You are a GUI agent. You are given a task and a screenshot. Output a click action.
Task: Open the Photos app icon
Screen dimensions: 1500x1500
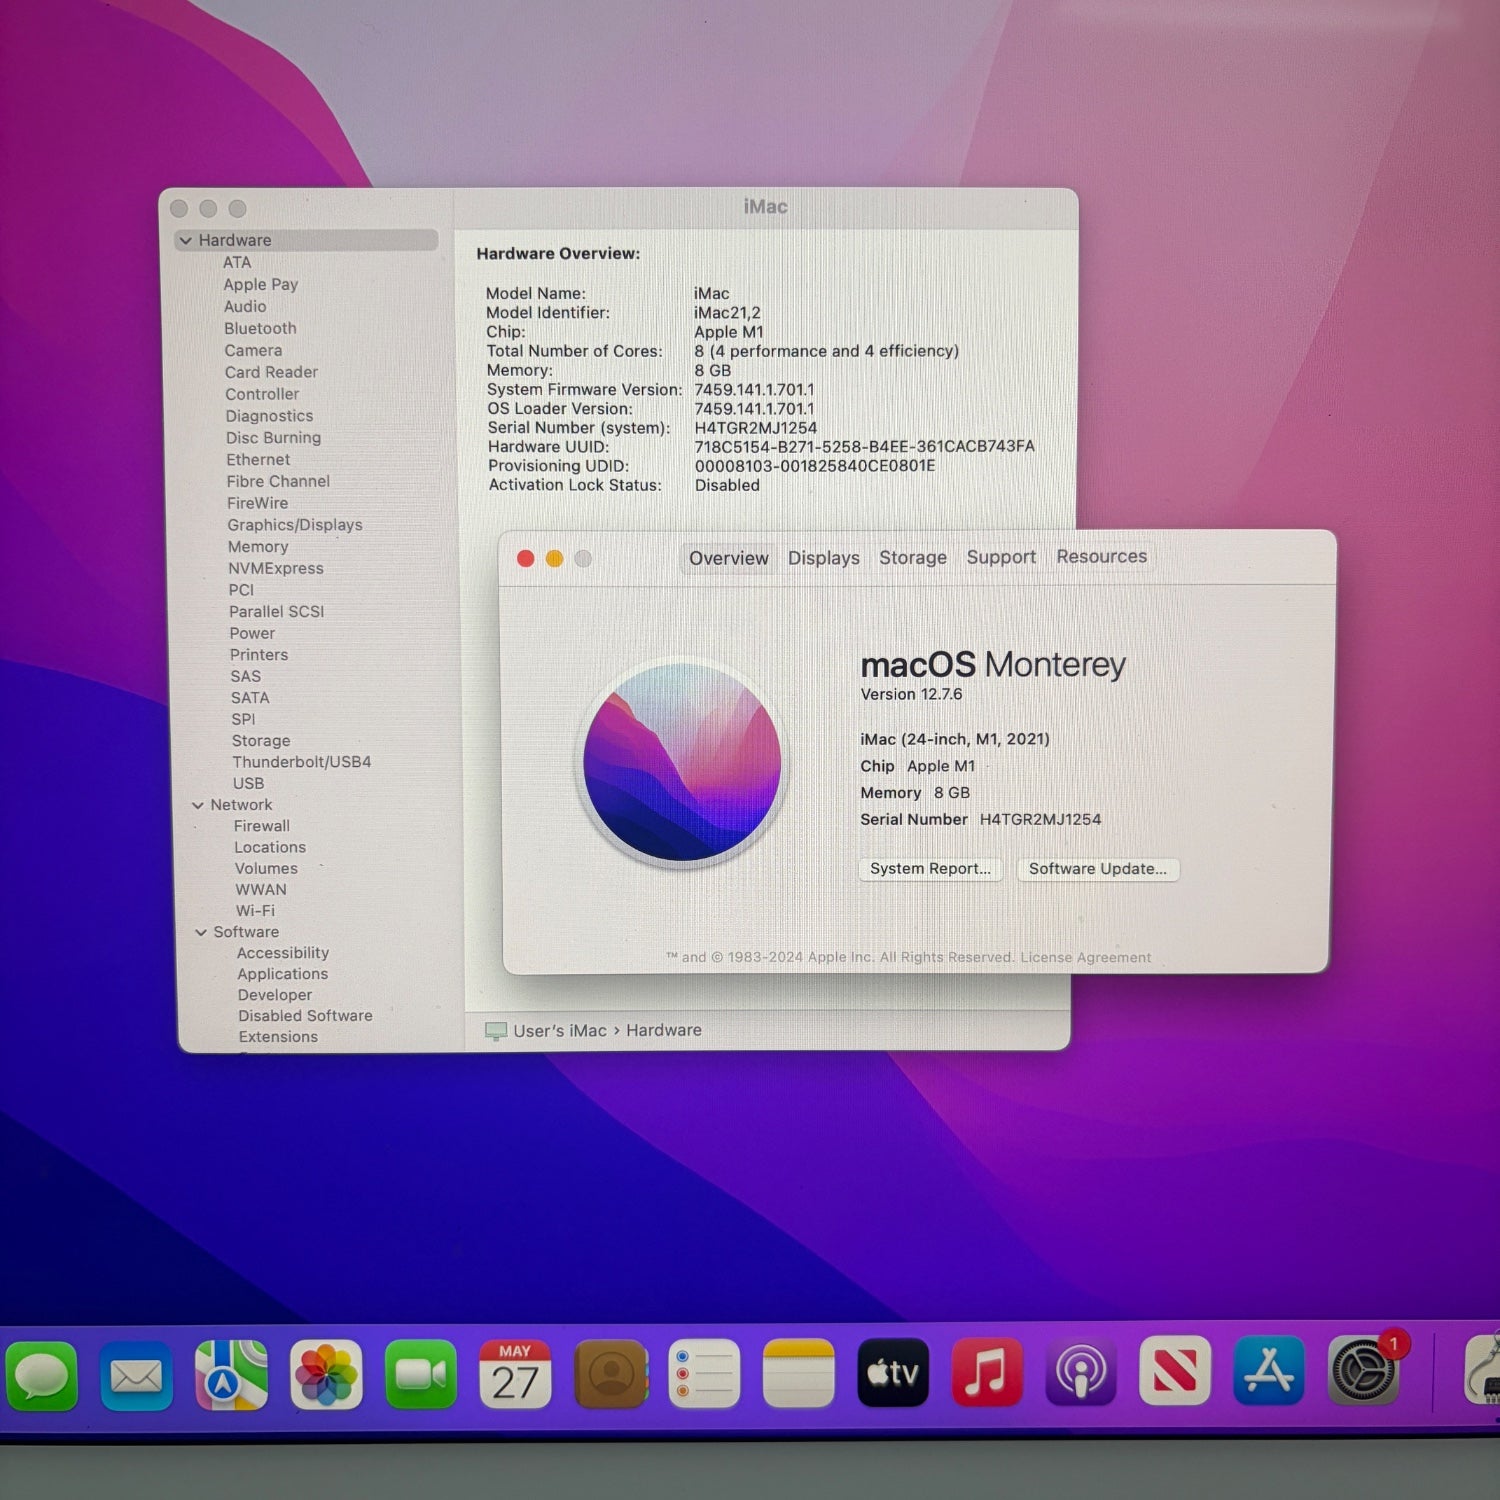tap(326, 1375)
